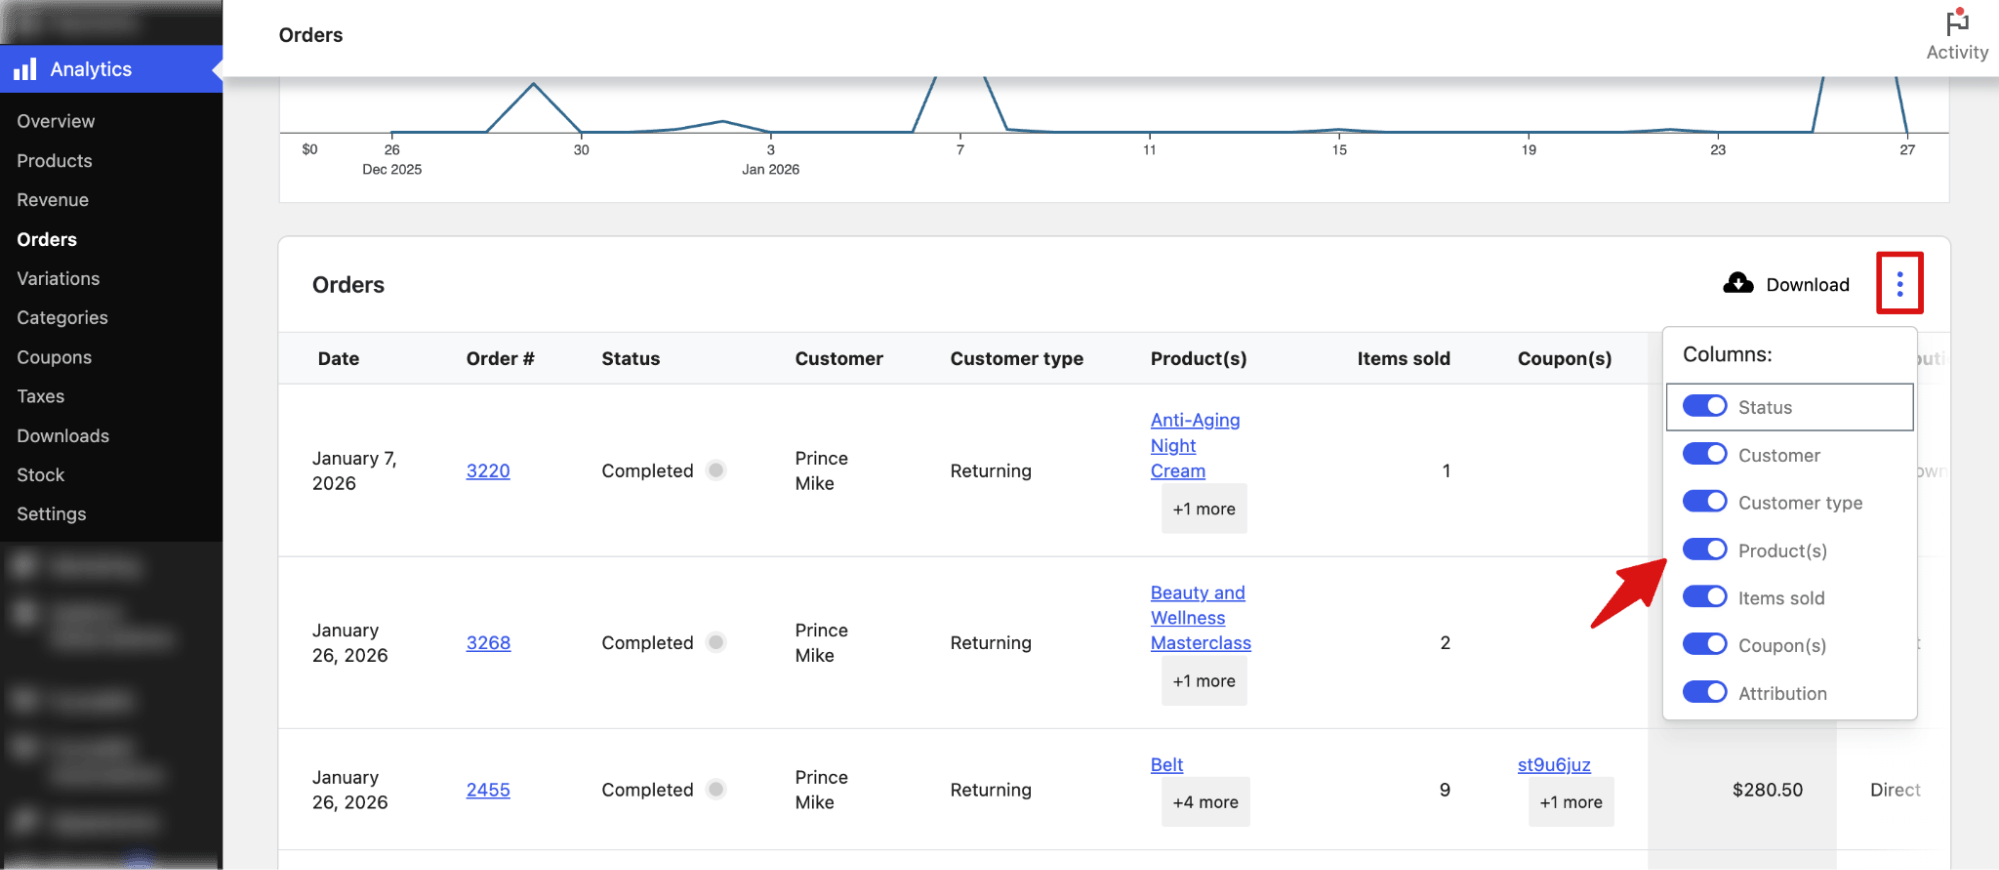This screenshot has width=1999, height=870.
Task: Open the Activity flag icon
Action: 1957,22
